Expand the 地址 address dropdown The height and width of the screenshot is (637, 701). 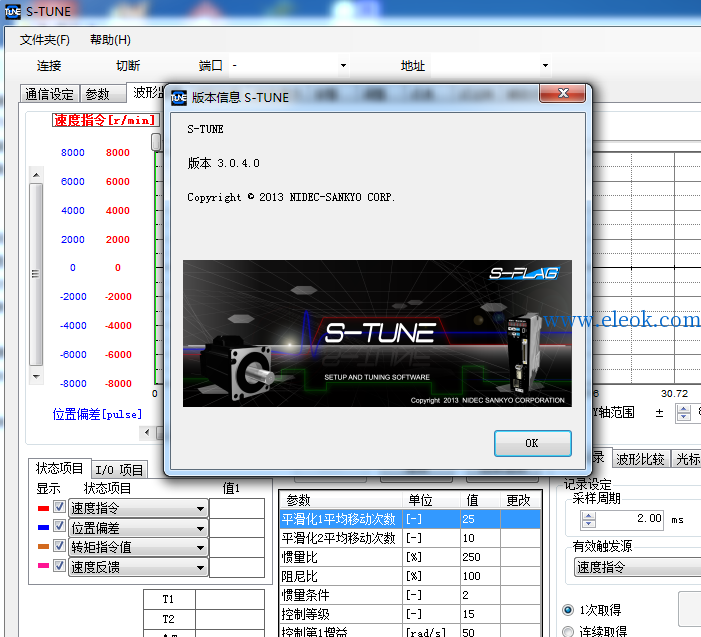(545, 66)
